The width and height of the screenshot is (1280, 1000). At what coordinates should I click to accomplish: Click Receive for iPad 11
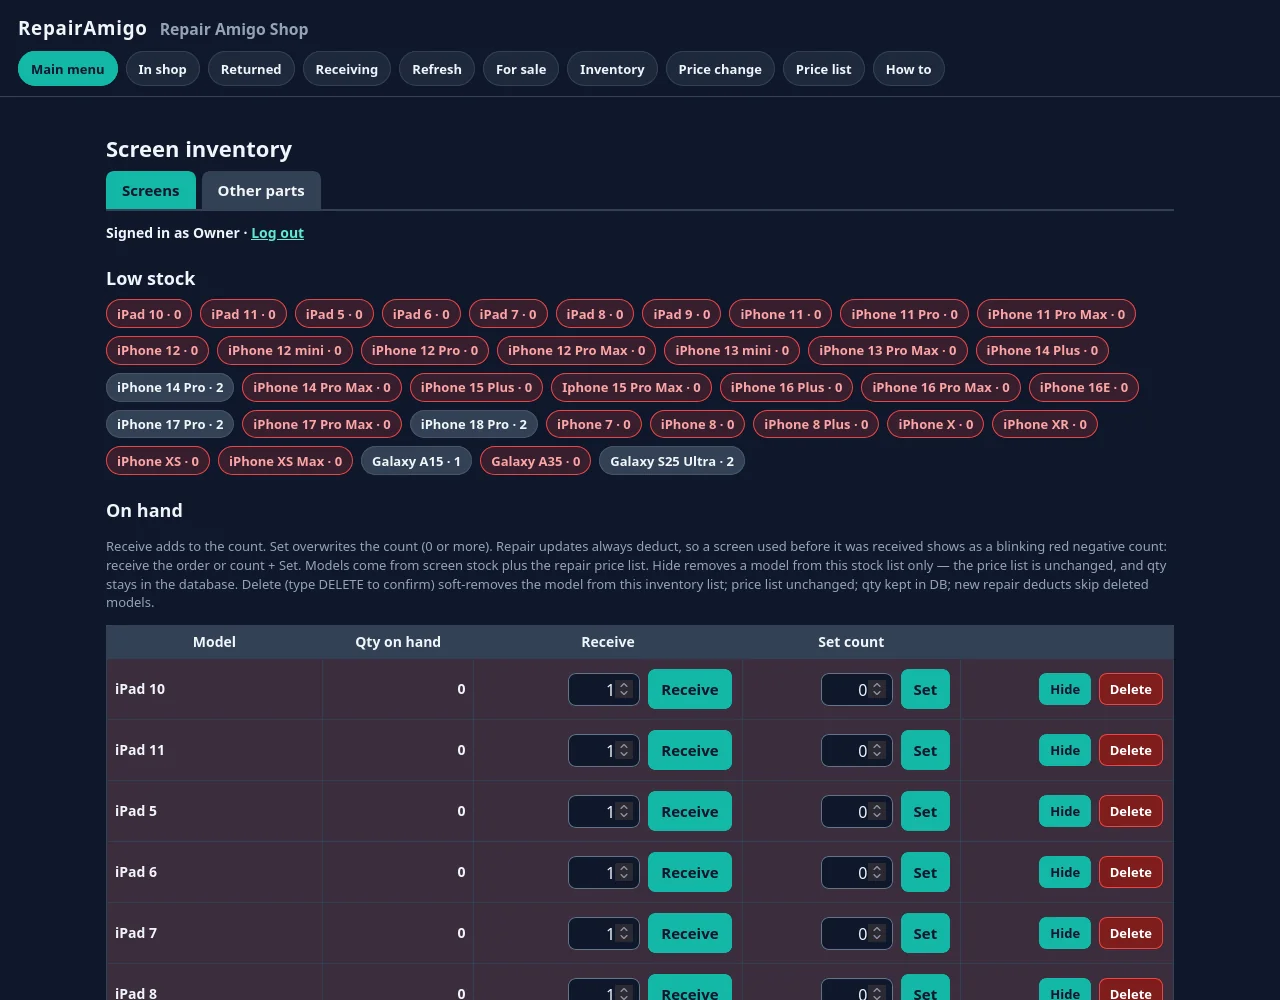tap(690, 750)
